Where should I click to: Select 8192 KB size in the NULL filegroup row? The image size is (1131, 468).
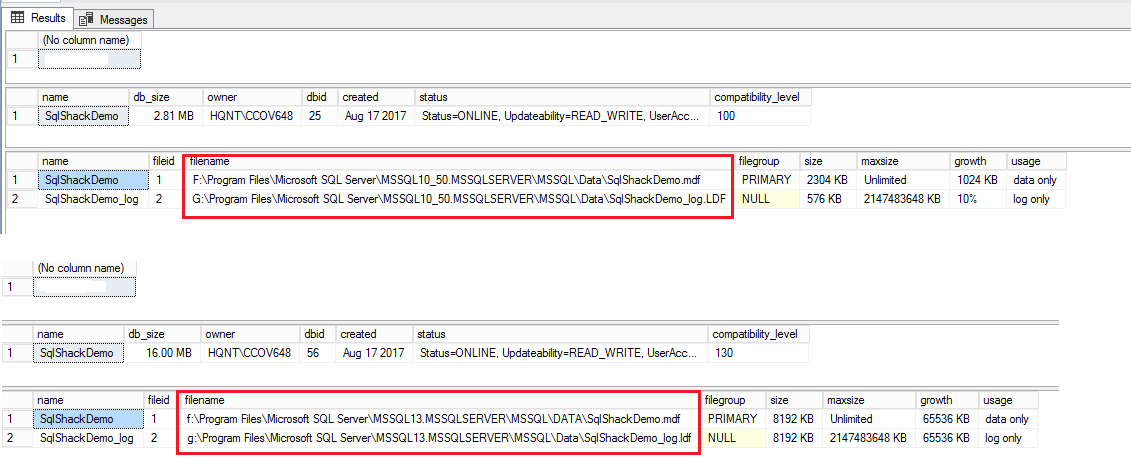click(793, 438)
